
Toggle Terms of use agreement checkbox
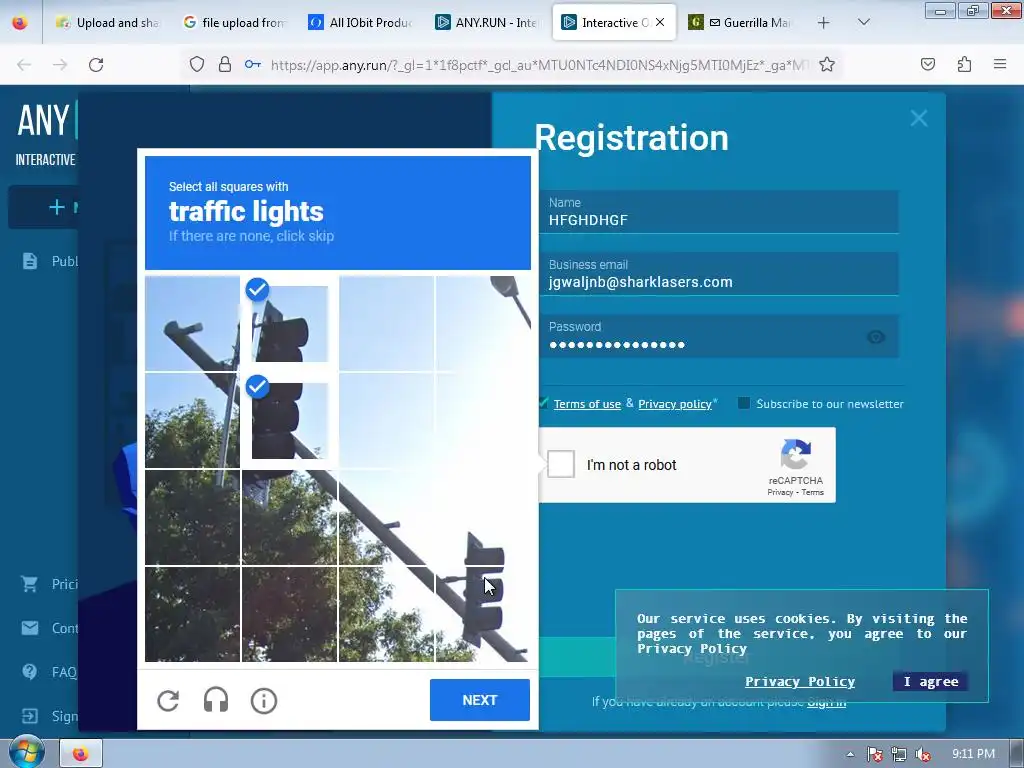(543, 403)
